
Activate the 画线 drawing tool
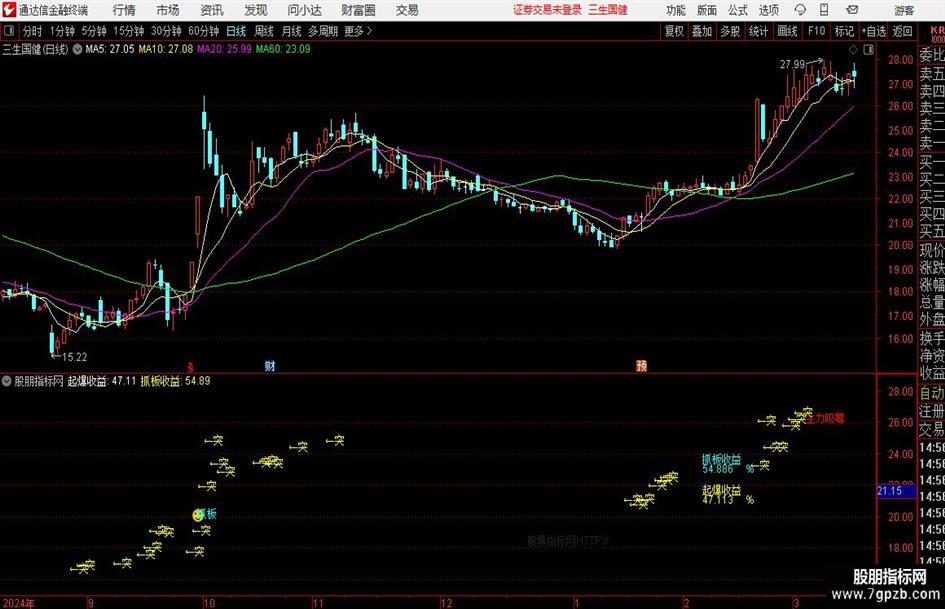787,31
